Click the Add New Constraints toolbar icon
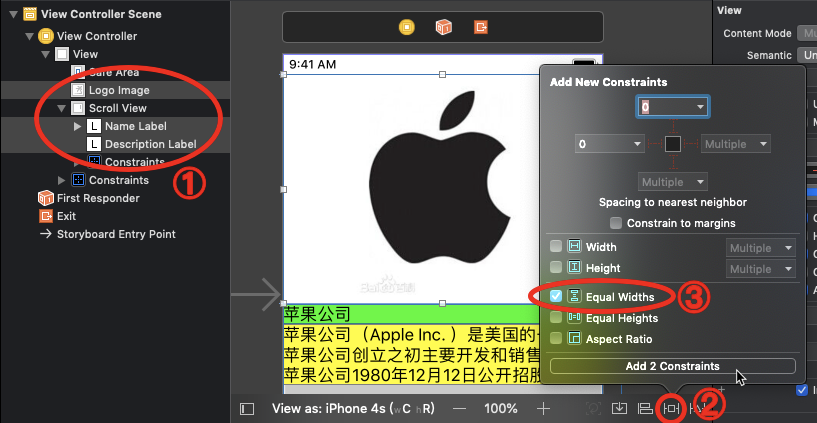 671,409
